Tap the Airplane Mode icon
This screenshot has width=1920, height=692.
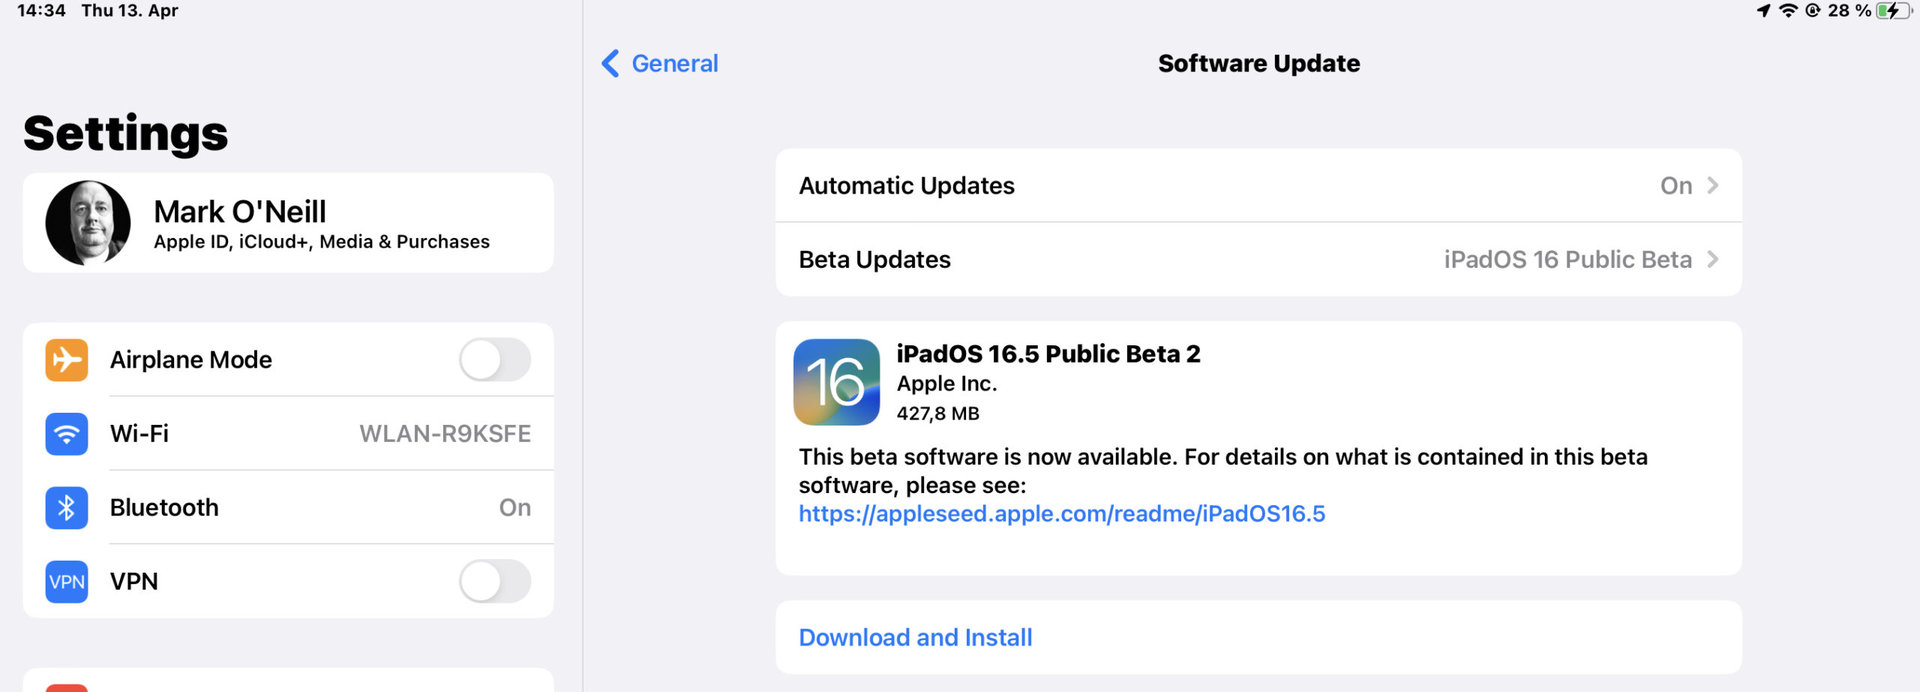click(67, 359)
